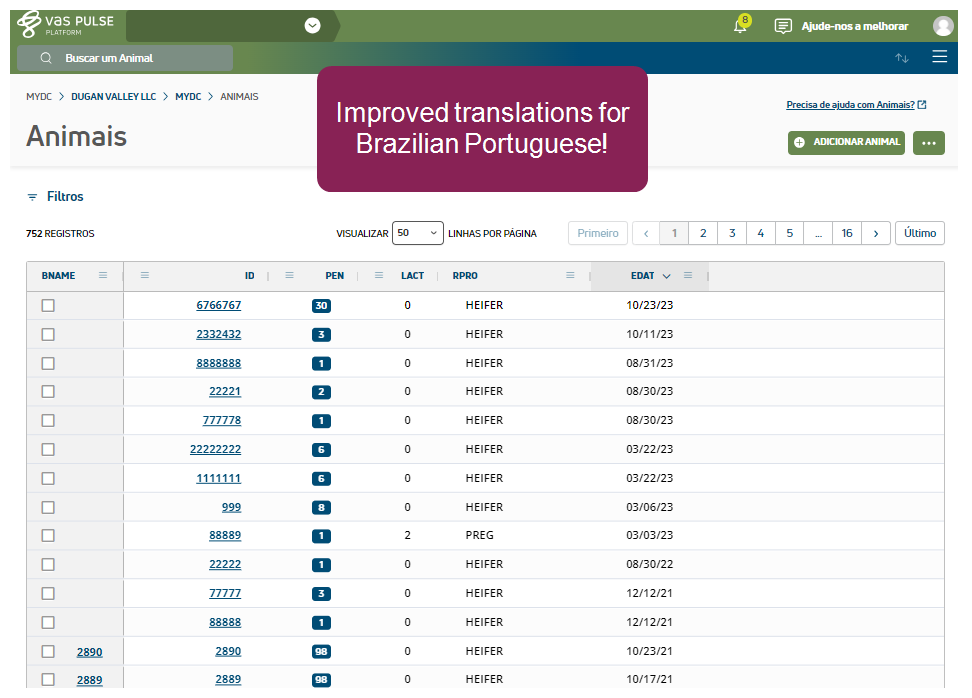Screen dimensions: 972x698
Task: Select the checkbox for row 2890
Action: [48, 651]
